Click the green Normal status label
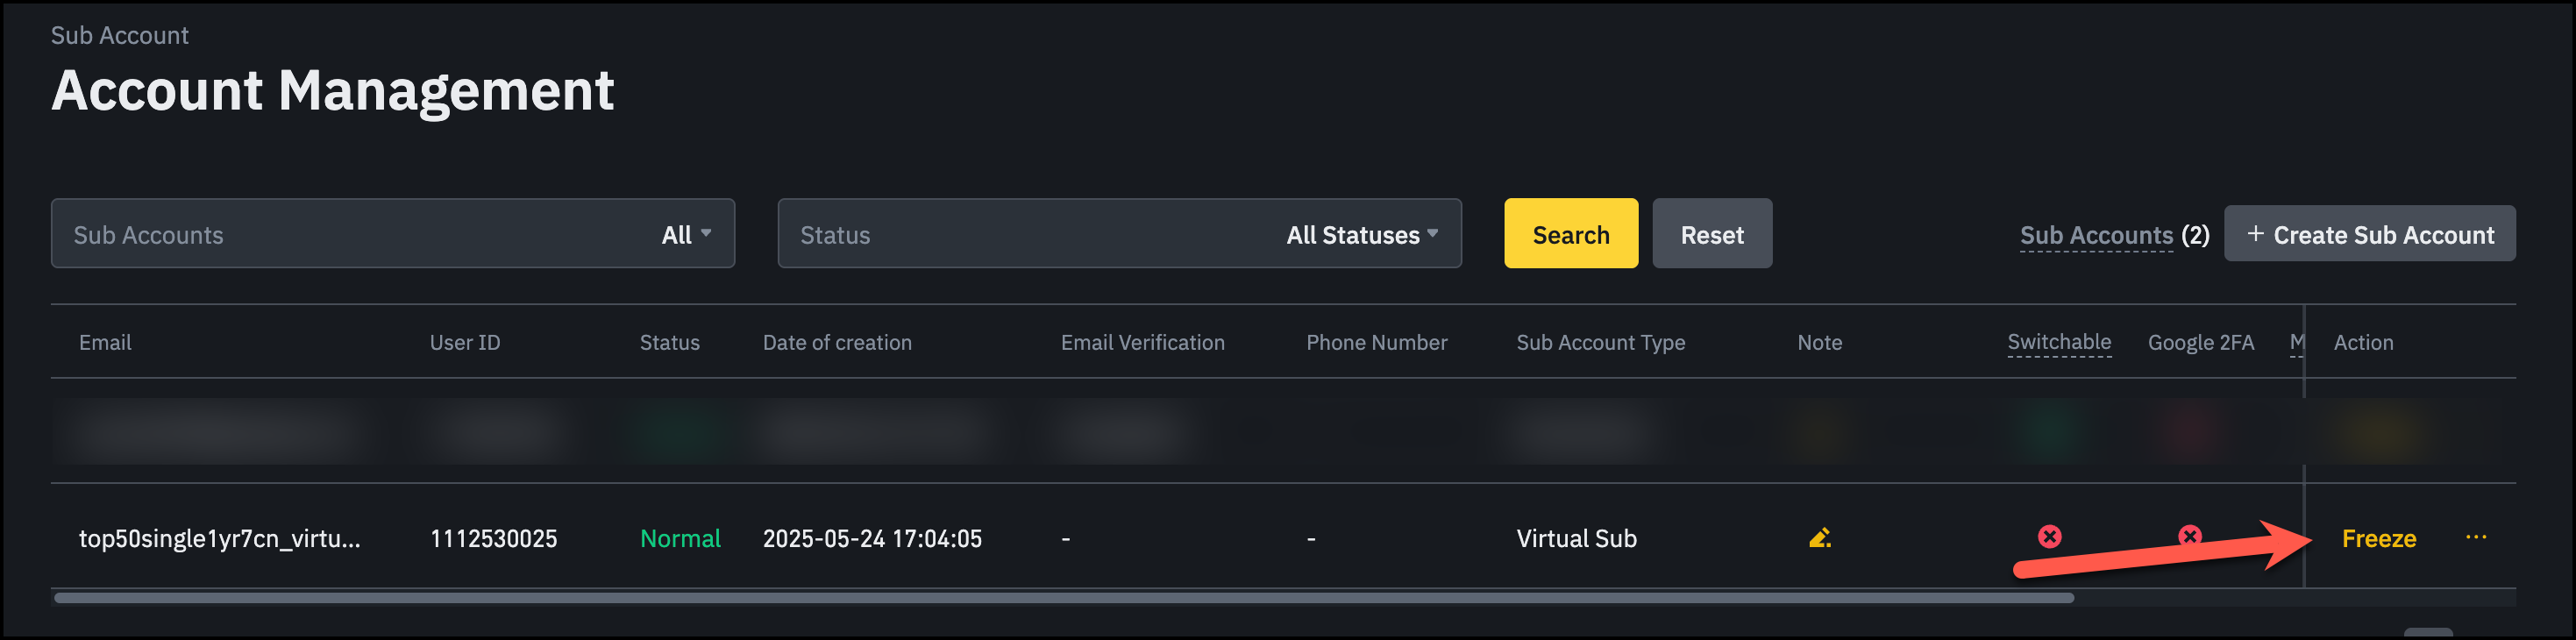 click(x=680, y=539)
